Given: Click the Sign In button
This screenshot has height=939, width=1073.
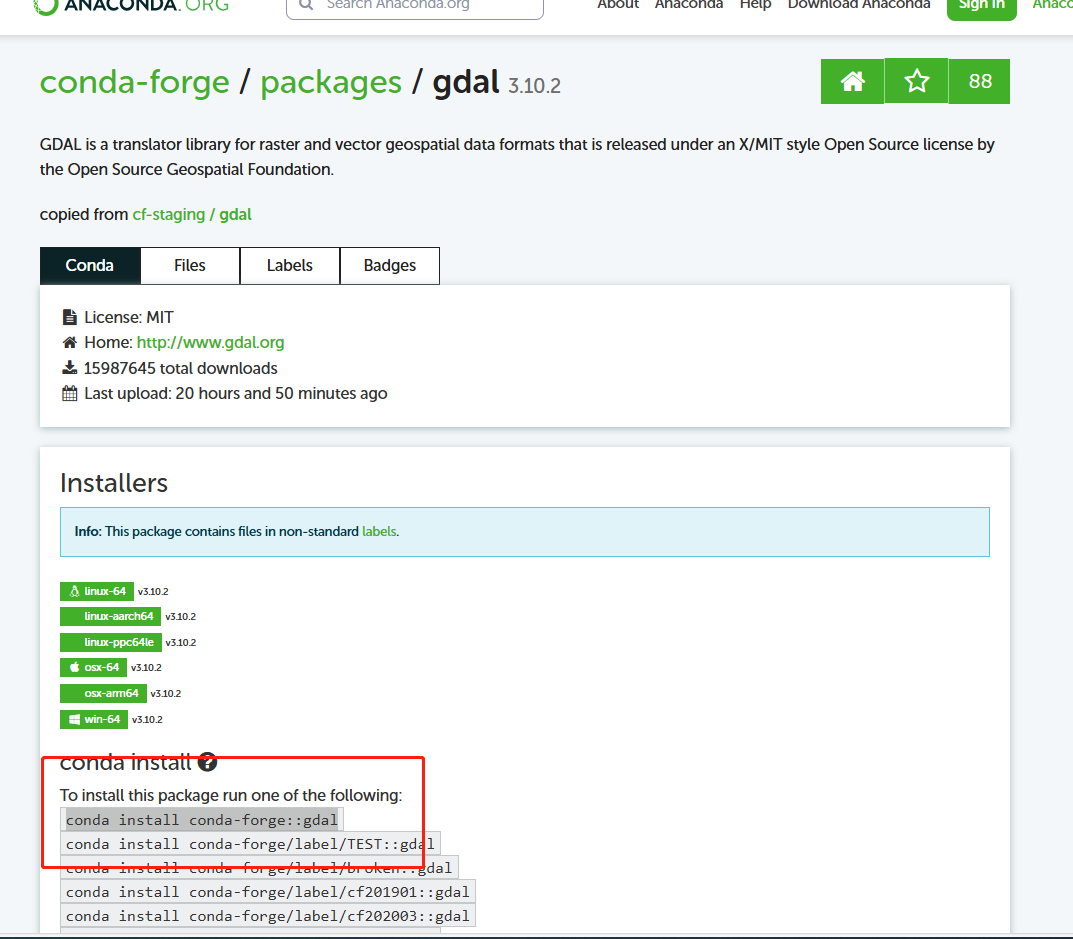Looking at the screenshot, I should pyautogui.click(x=981, y=7).
